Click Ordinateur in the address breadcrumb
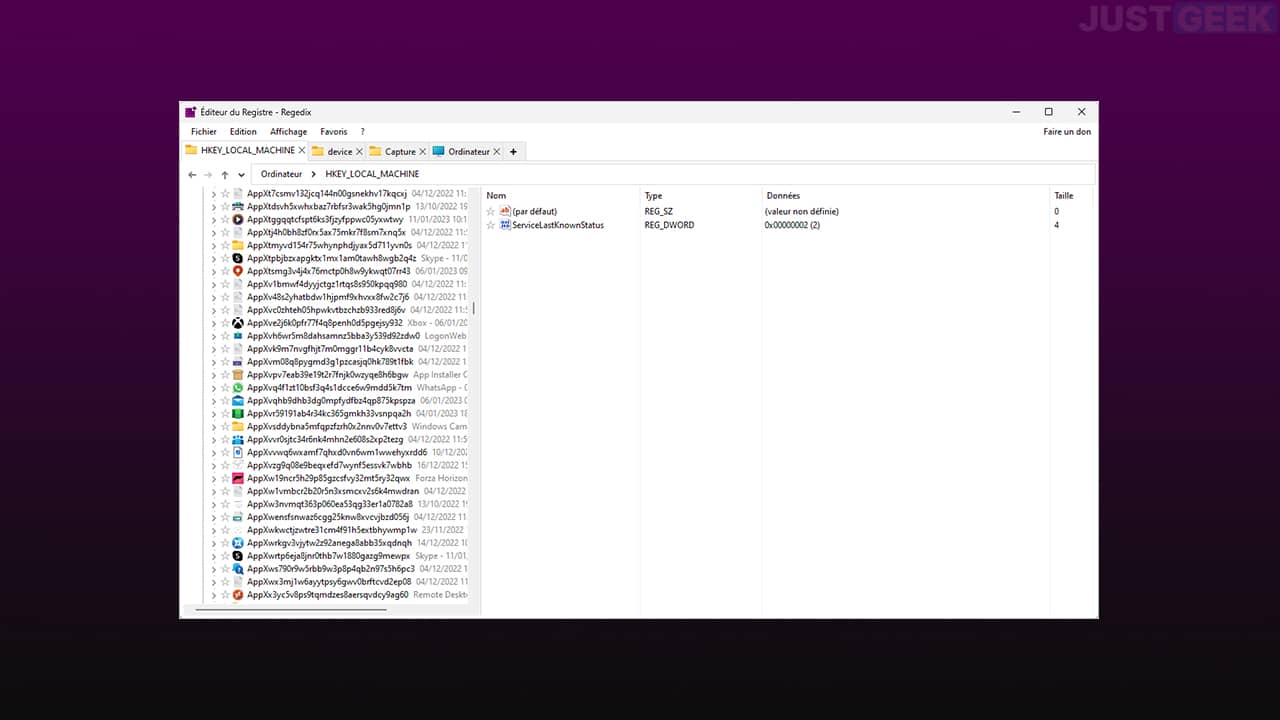This screenshot has width=1280, height=720. (281, 174)
